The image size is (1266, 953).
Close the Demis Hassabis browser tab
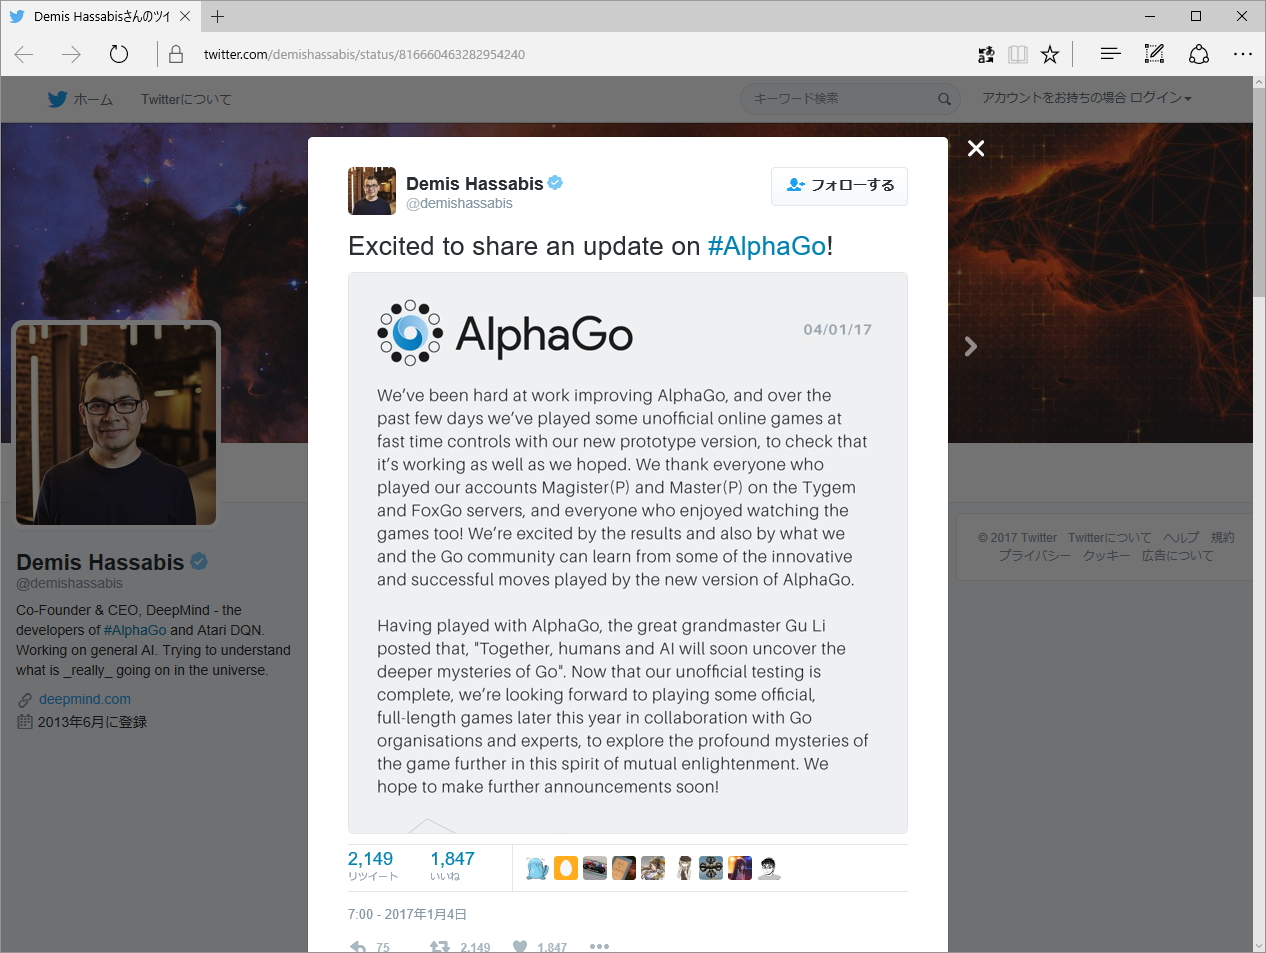185,16
